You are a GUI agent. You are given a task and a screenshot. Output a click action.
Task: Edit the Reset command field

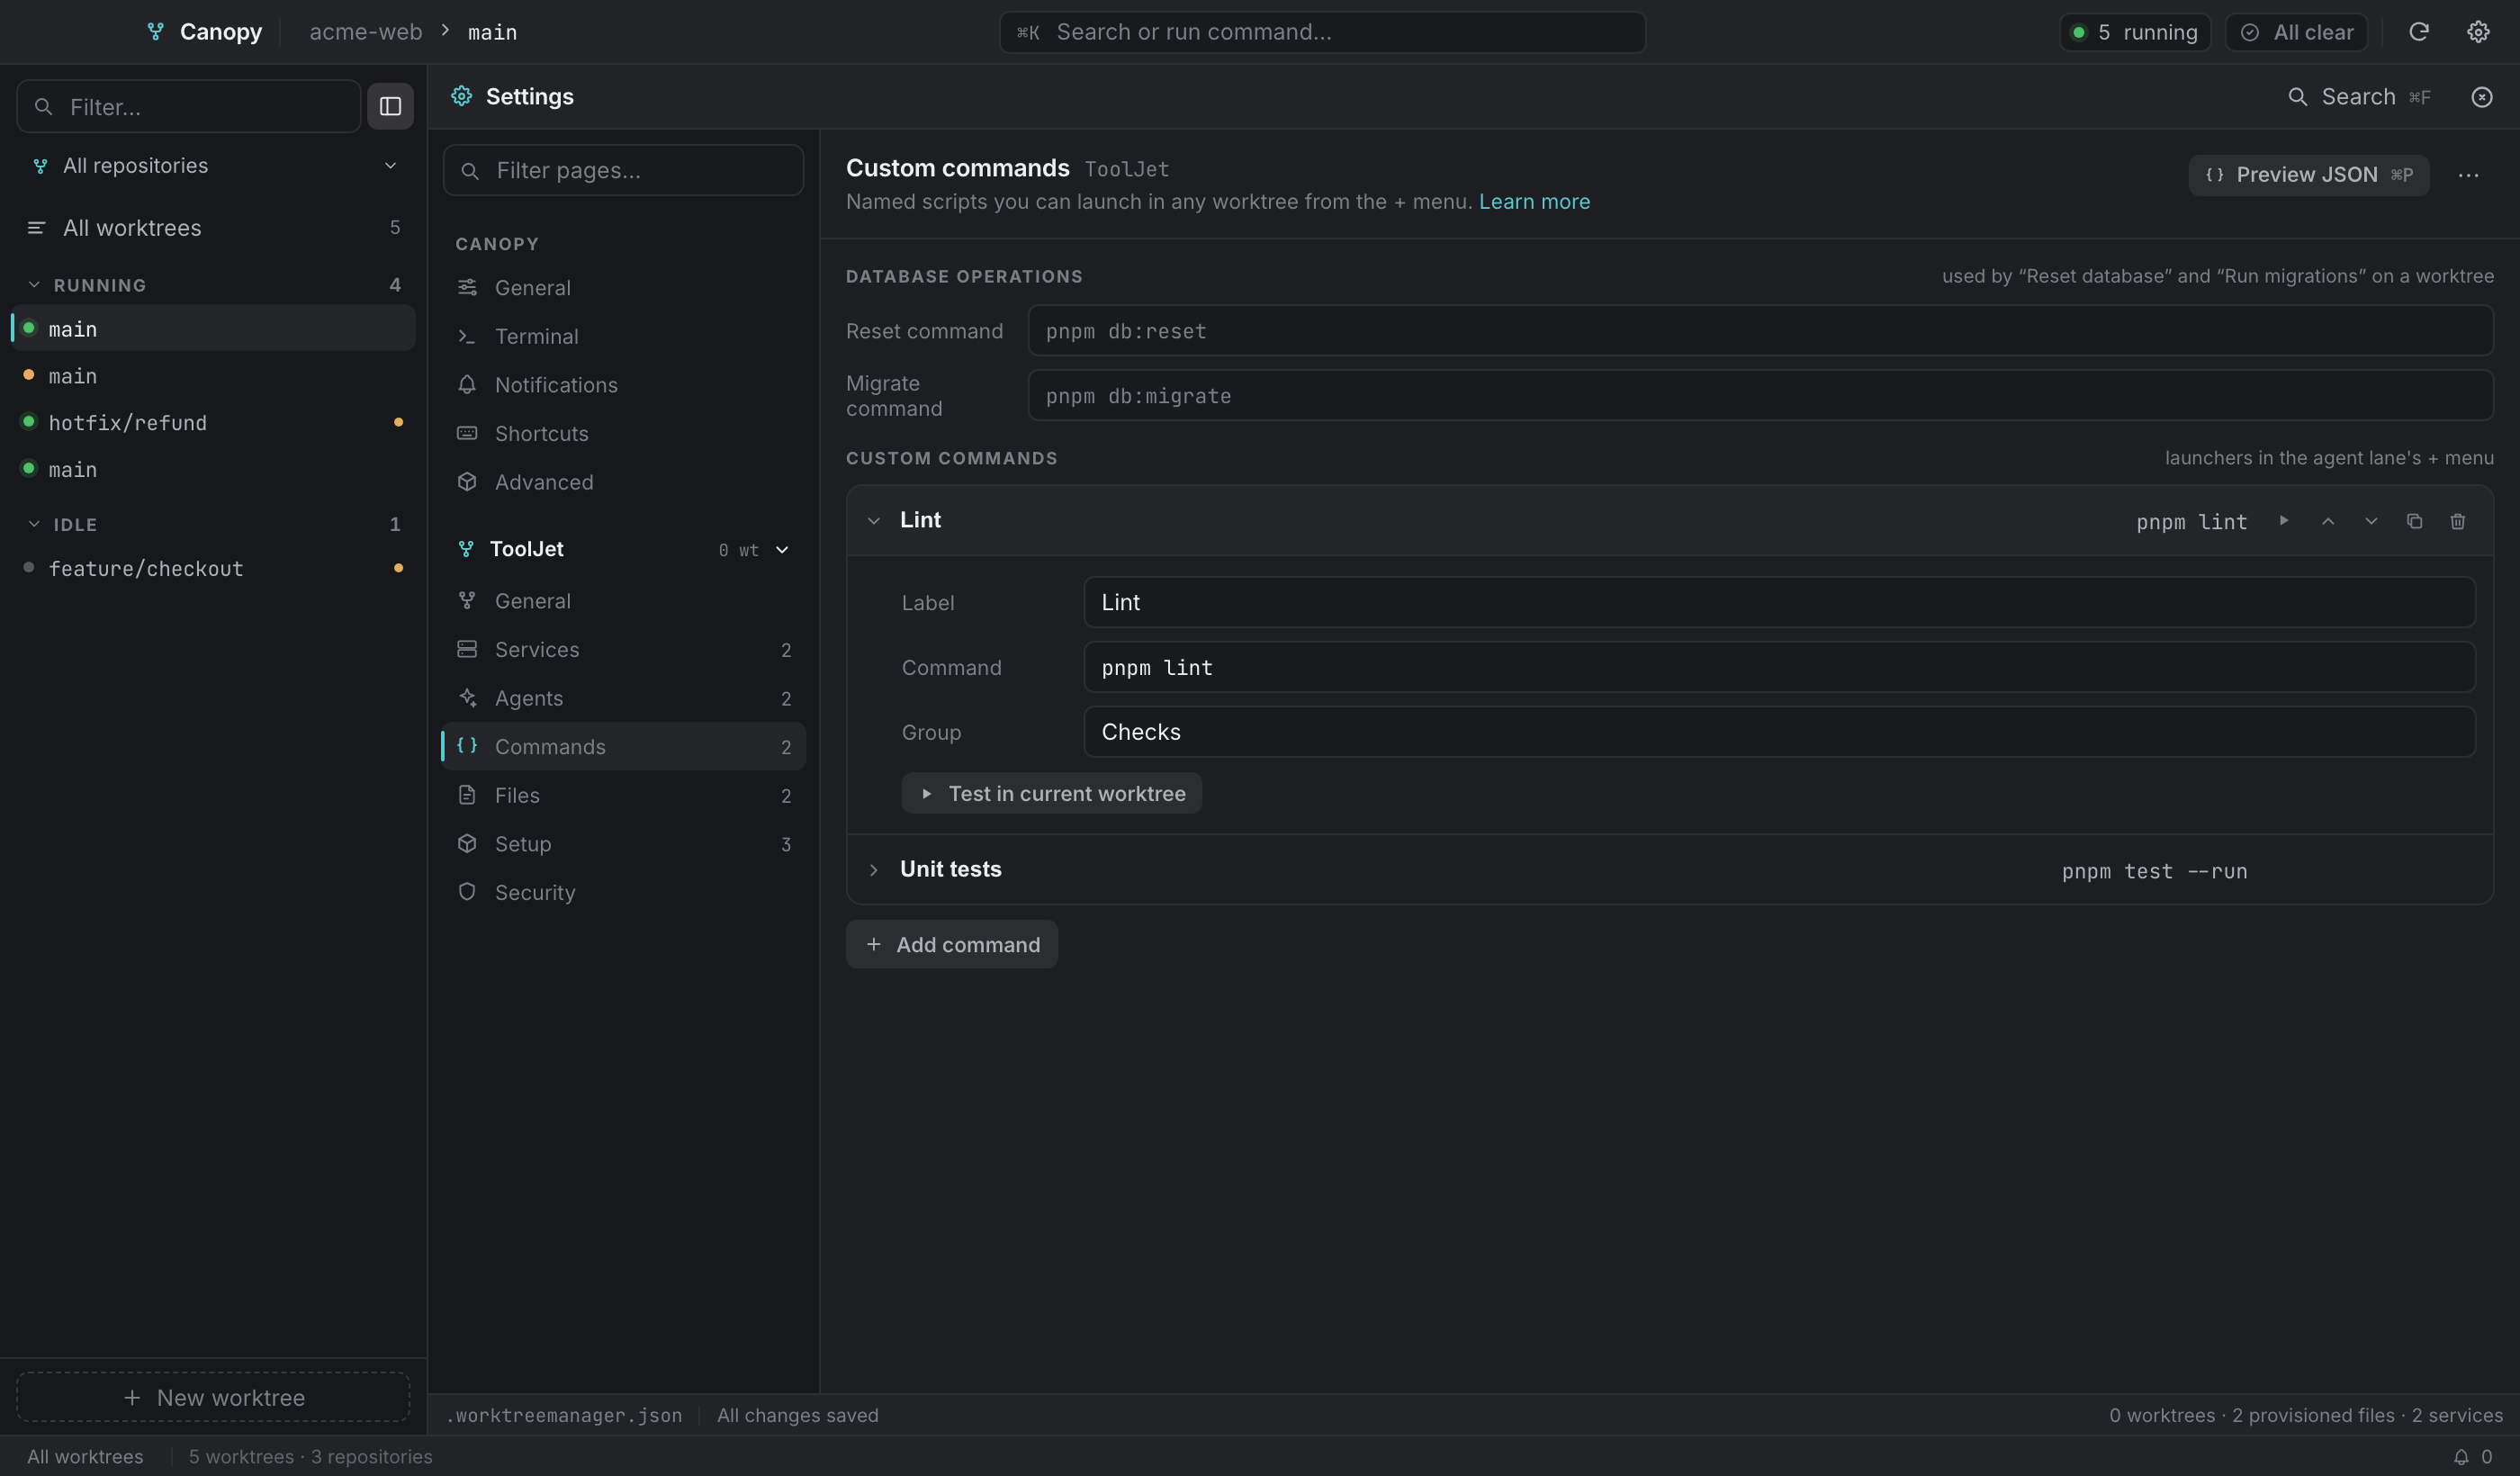1760,331
